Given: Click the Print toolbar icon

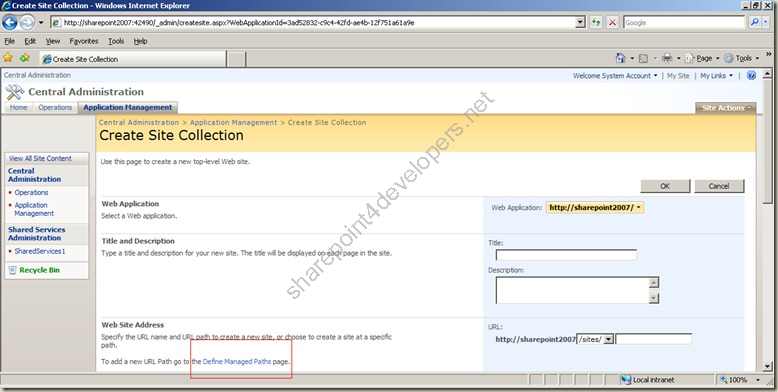Looking at the screenshot, I should point(667,58).
